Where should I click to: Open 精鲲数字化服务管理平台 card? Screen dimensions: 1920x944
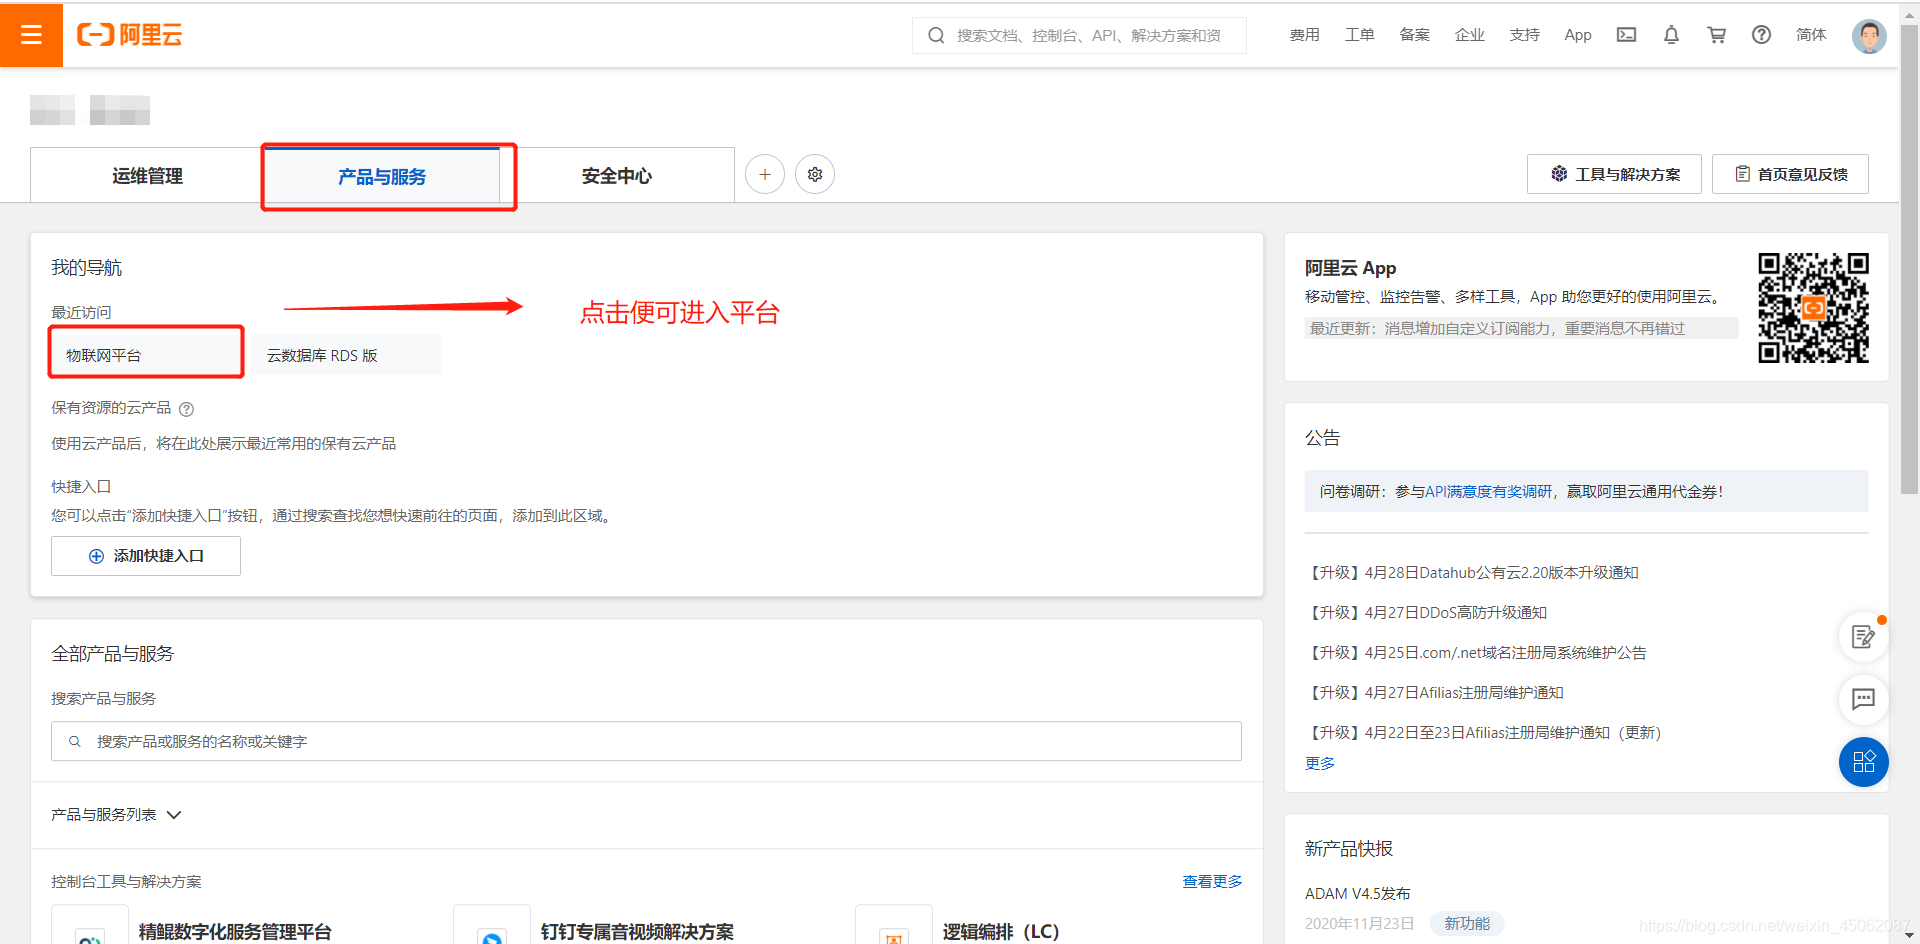[235, 931]
